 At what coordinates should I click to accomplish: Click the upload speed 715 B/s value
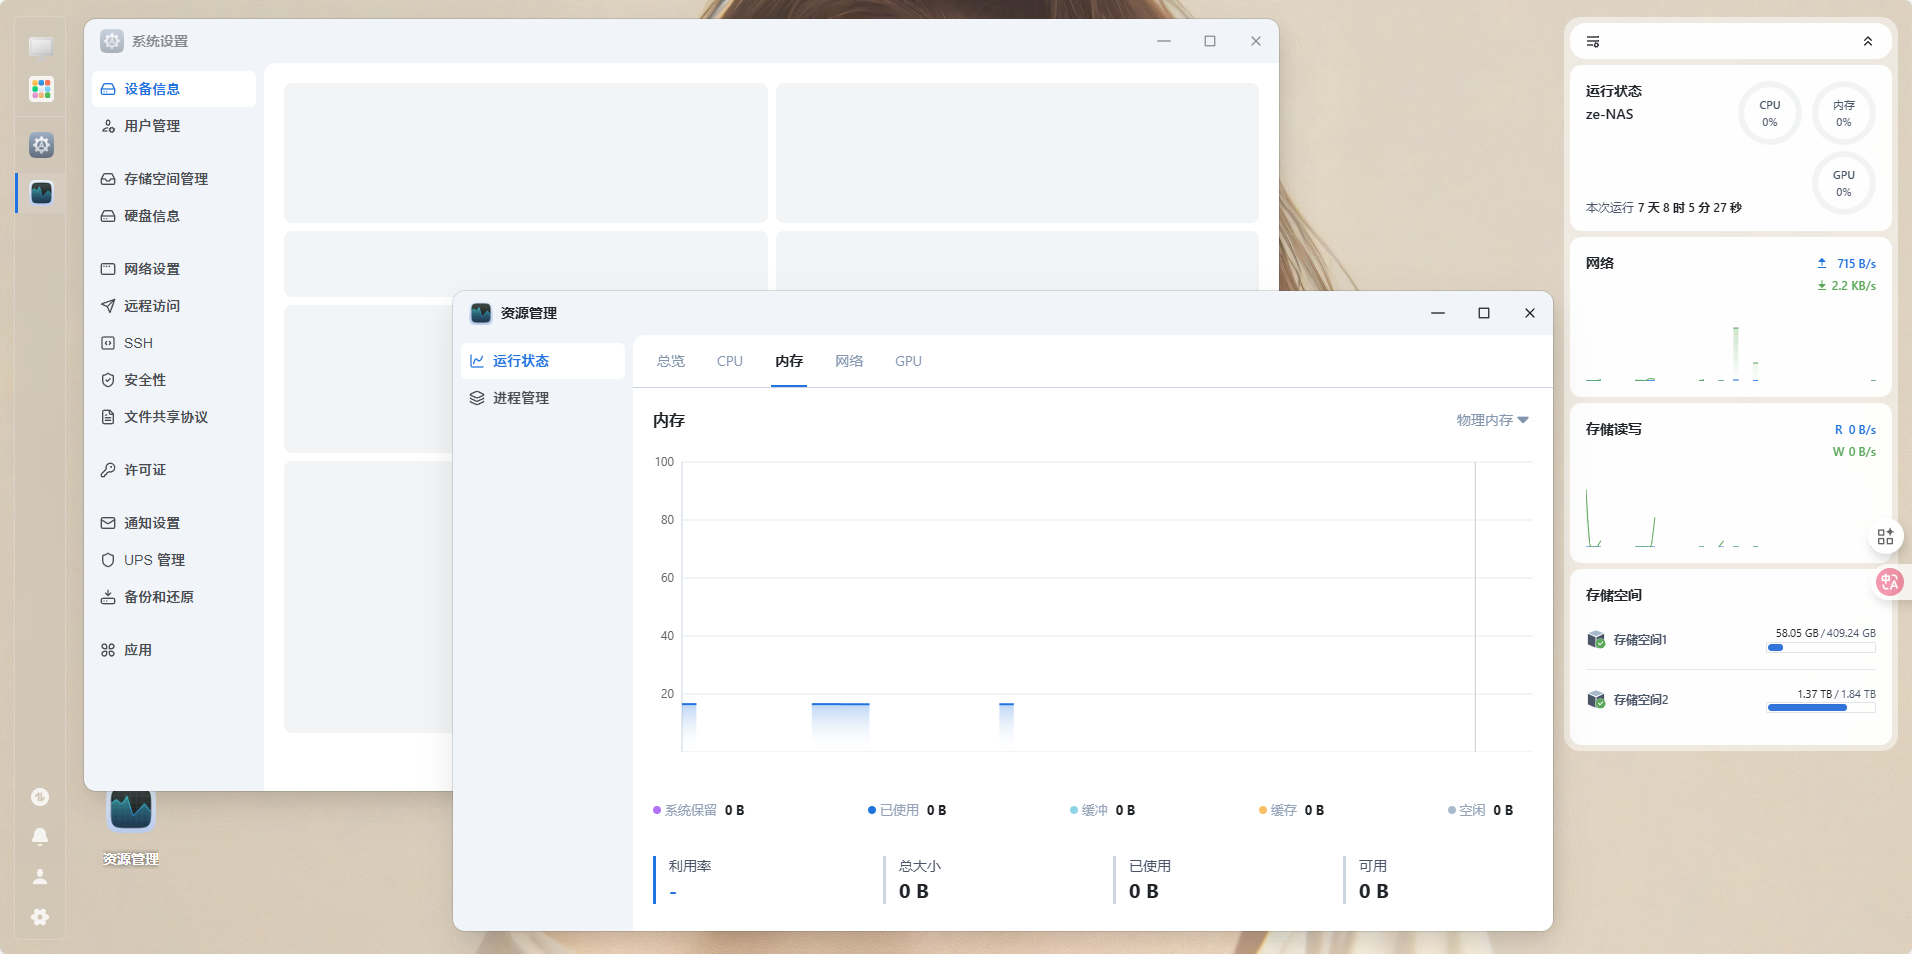point(1856,264)
